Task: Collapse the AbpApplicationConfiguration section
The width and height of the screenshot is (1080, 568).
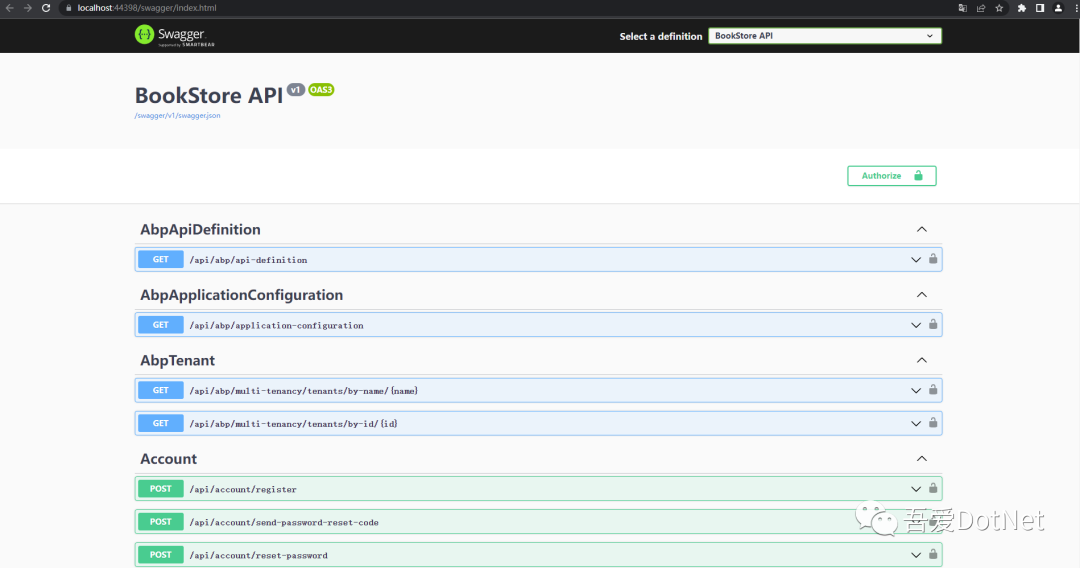Action: point(922,295)
